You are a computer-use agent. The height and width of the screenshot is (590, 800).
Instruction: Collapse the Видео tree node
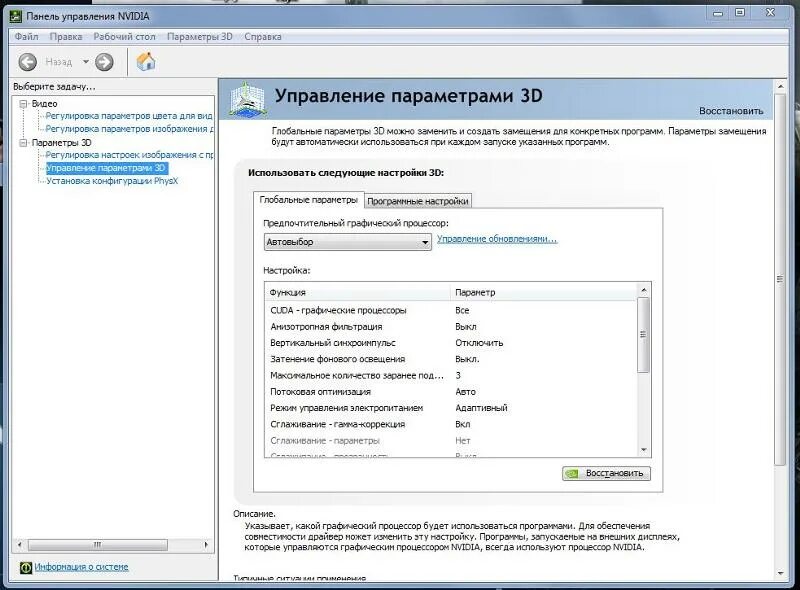click(23, 104)
